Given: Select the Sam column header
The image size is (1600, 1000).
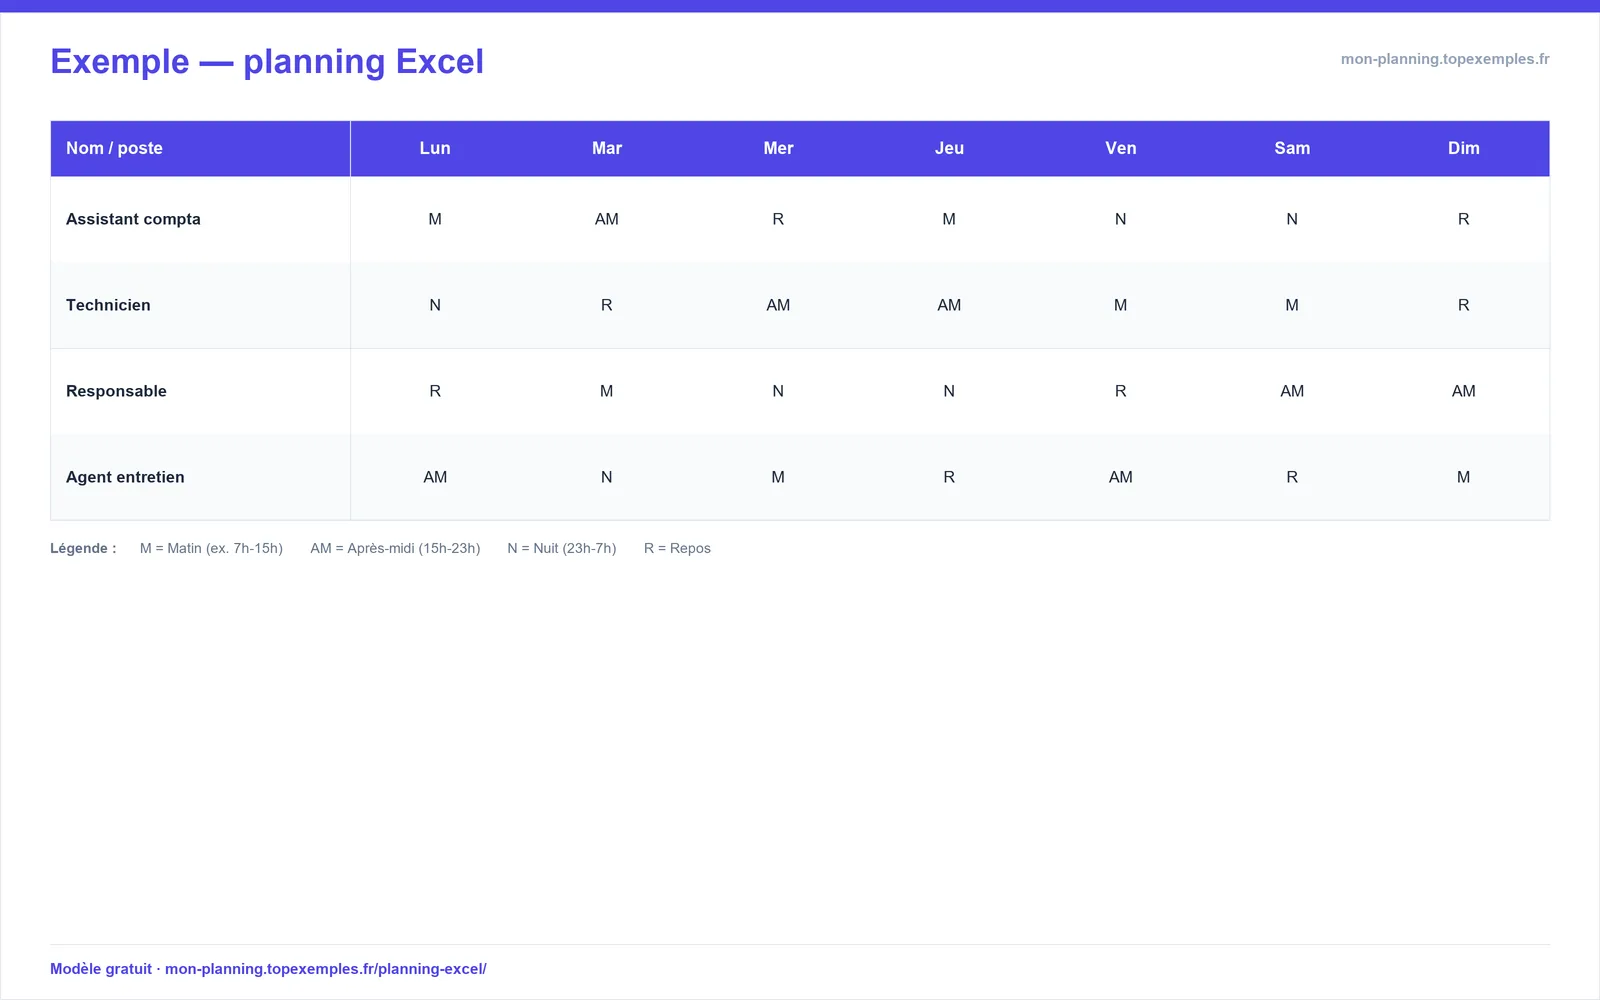Looking at the screenshot, I should 1292,148.
